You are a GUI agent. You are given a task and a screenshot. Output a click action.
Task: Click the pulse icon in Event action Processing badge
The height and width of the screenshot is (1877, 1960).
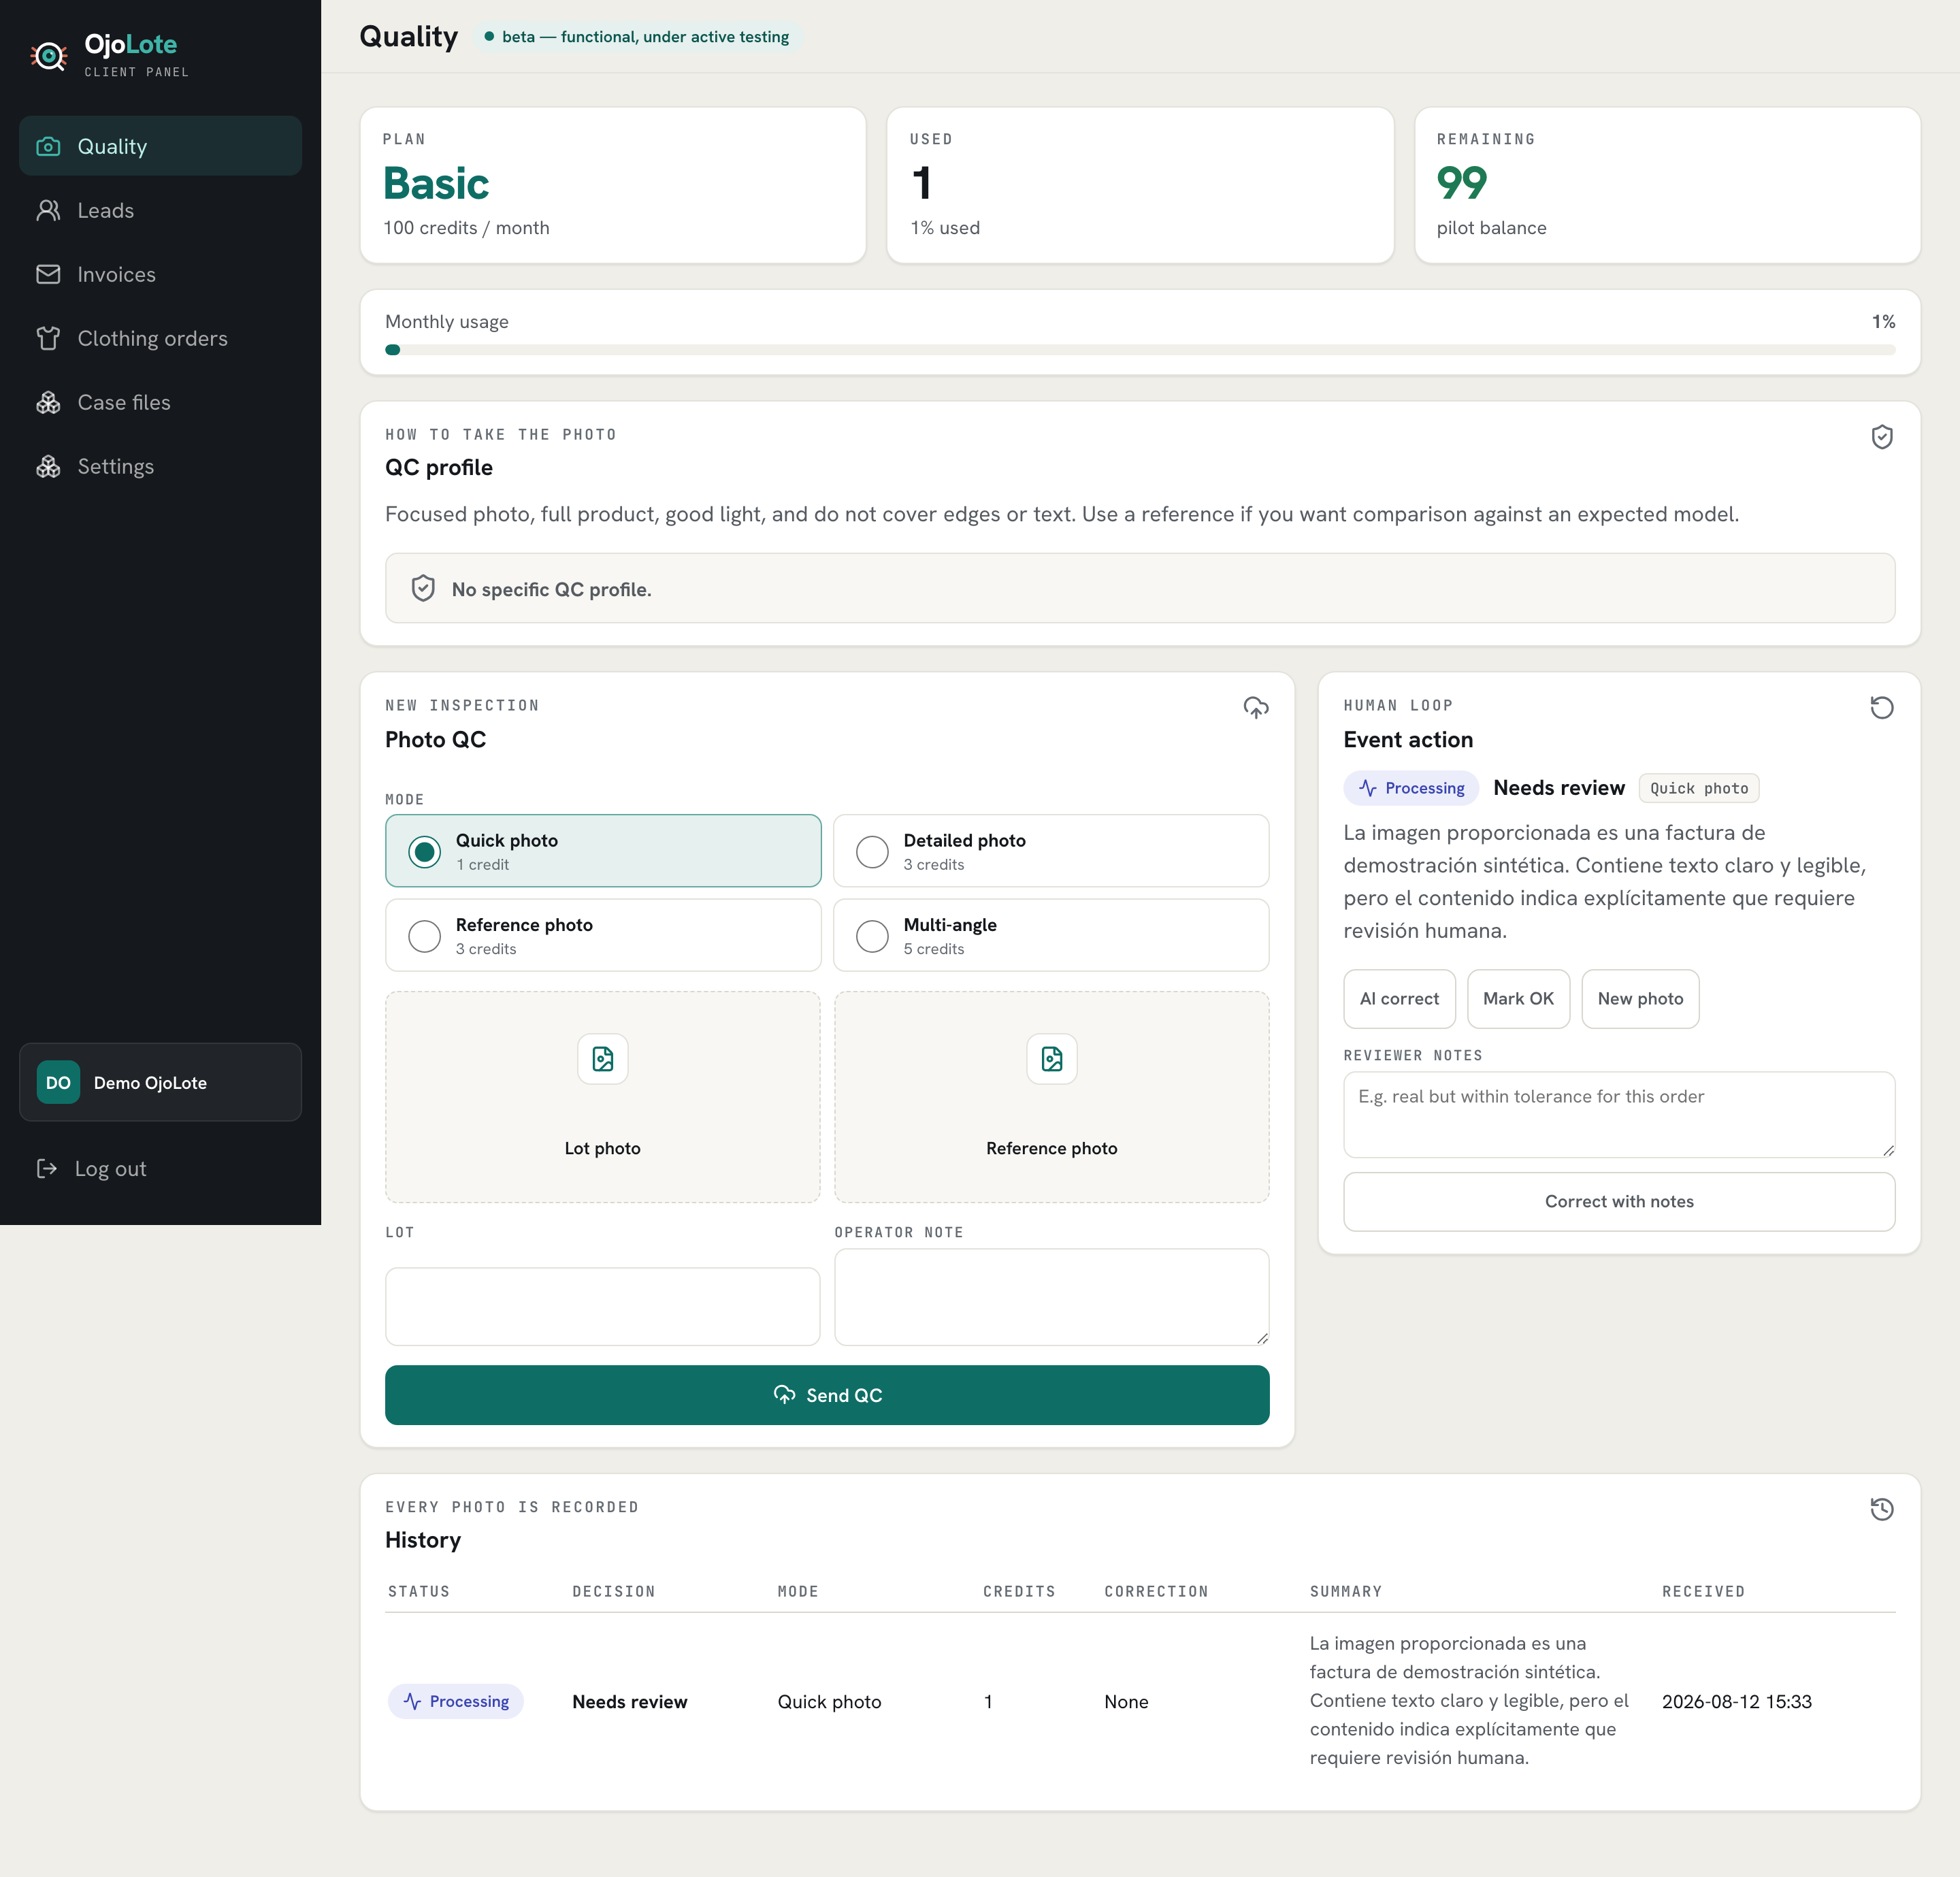click(1368, 788)
